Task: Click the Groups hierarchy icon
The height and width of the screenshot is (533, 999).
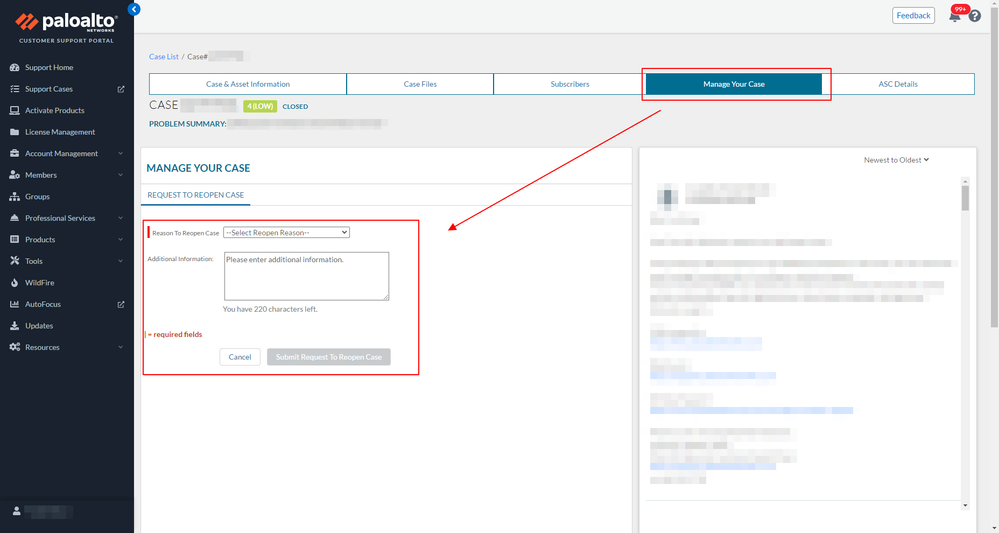Action: pos(14,197)
